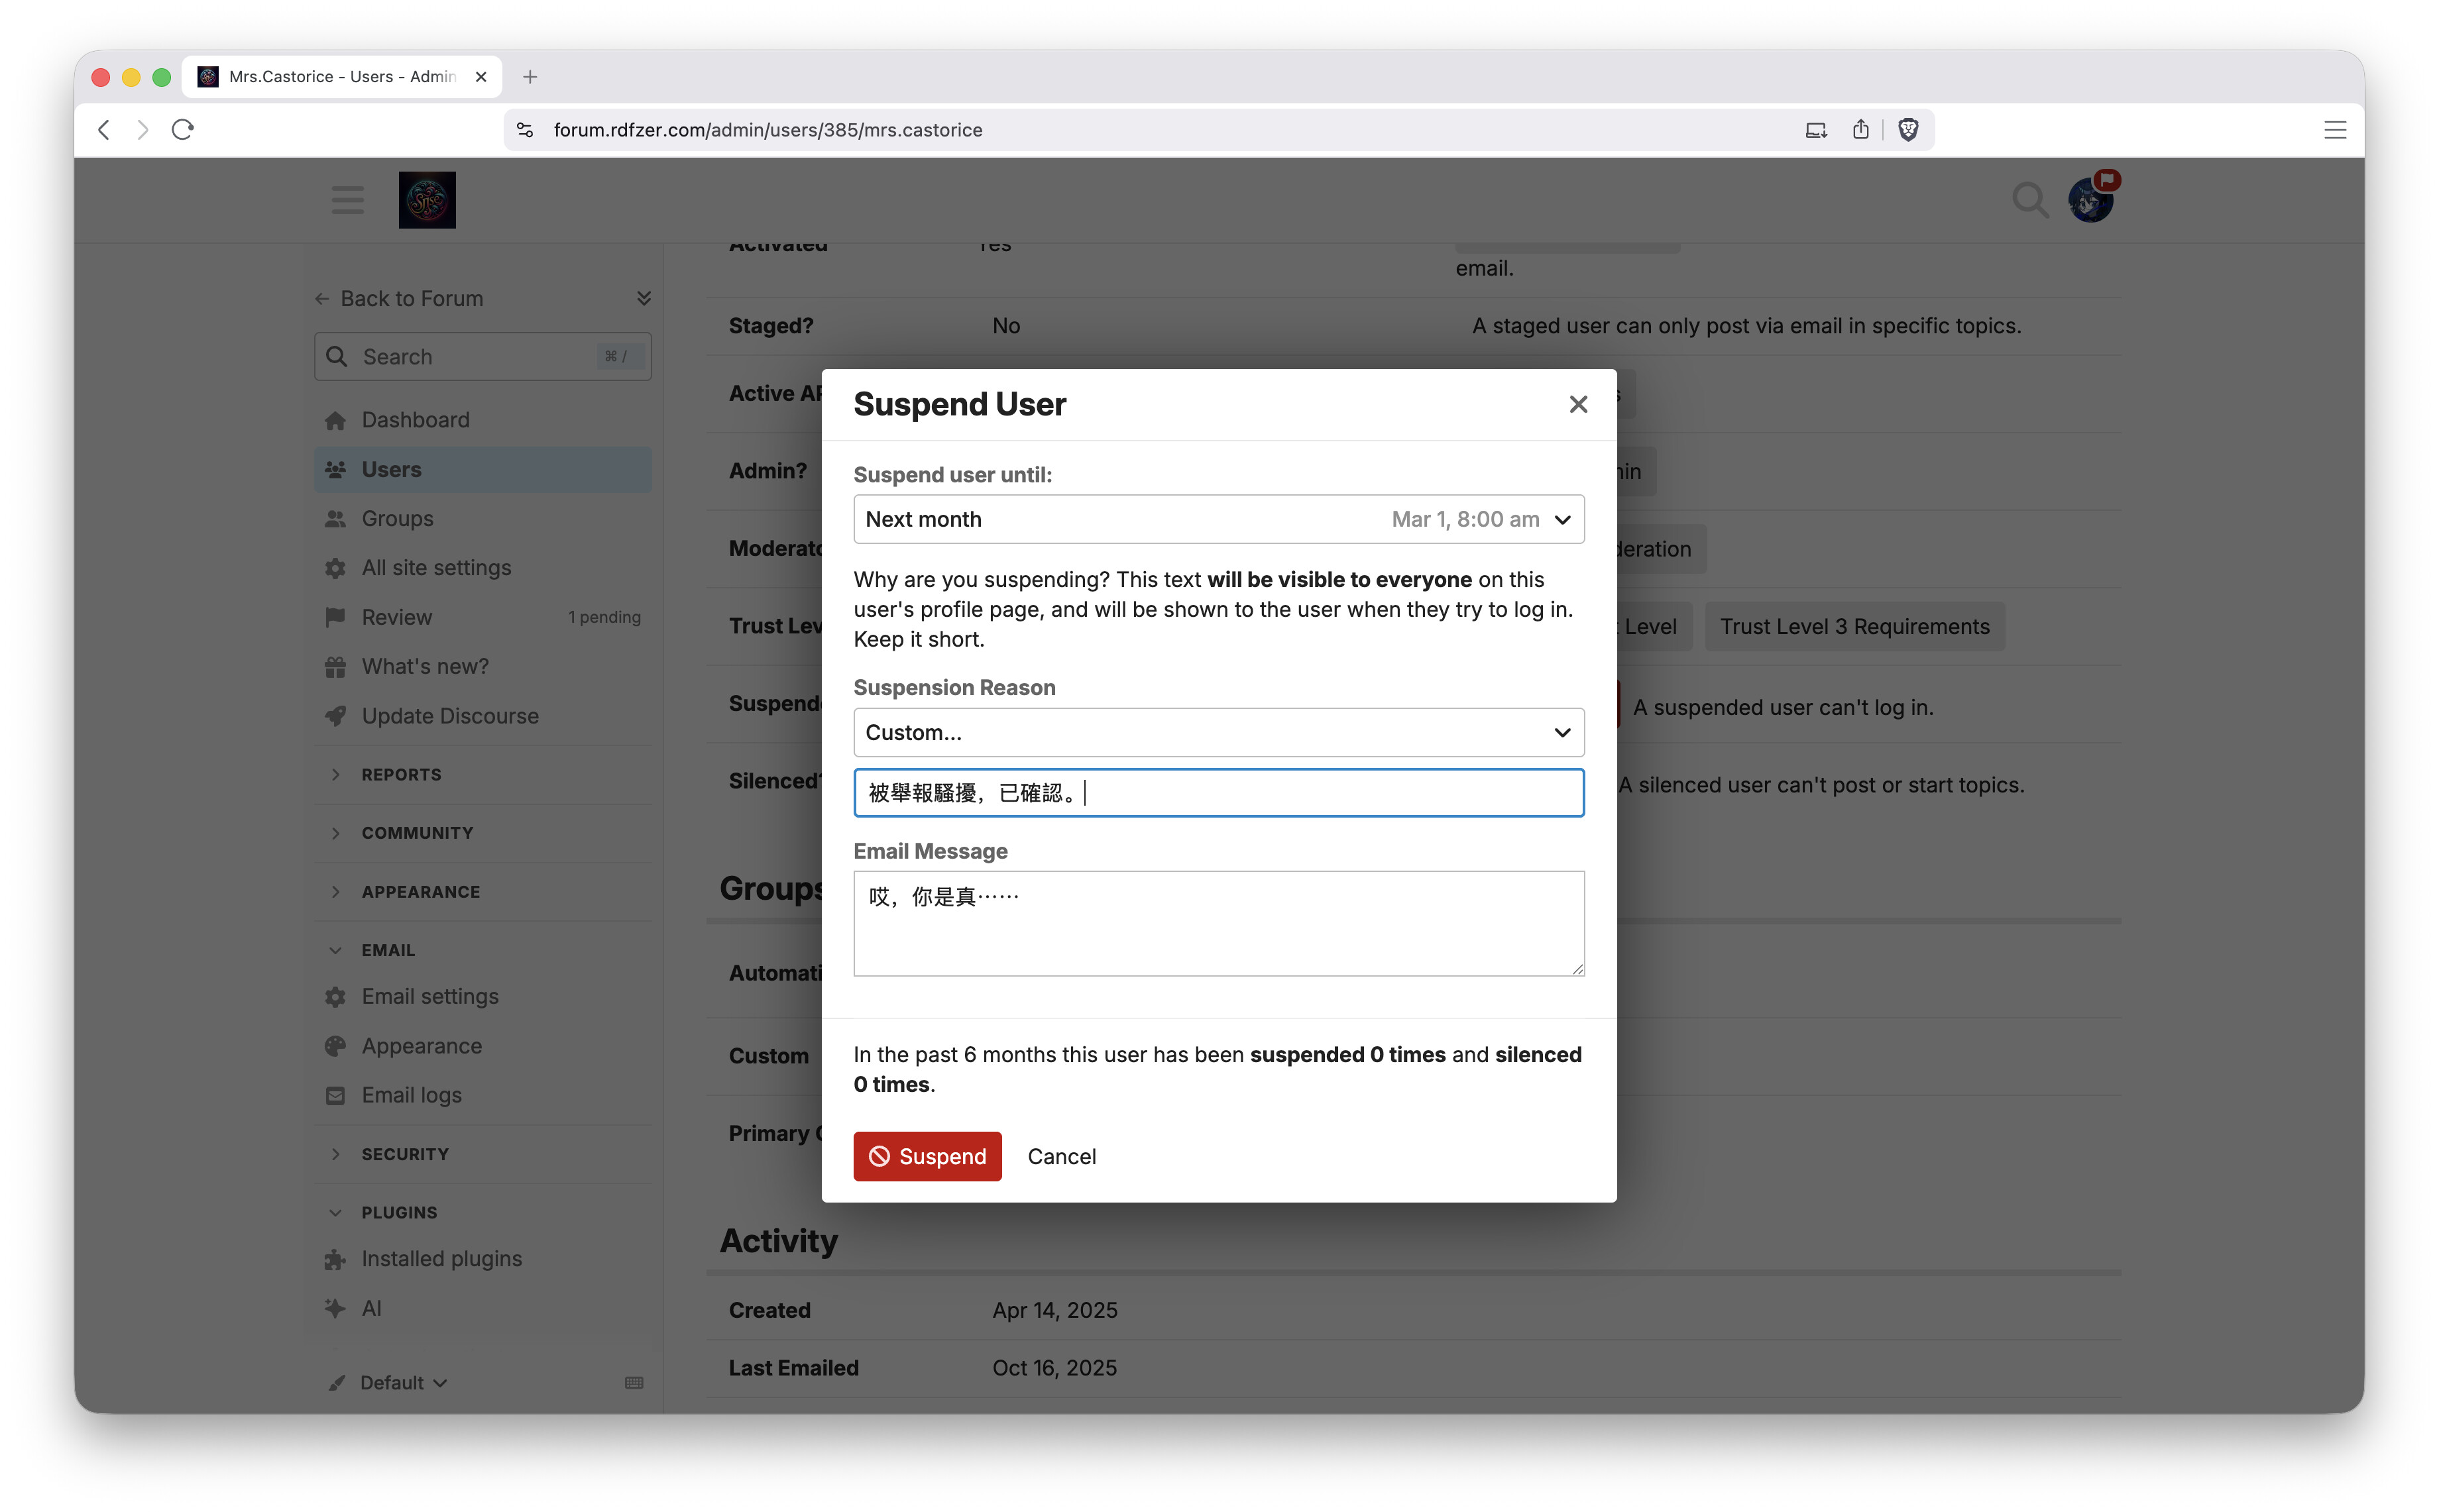Open the What's new gift item
The height and width of the screenshot is (1512, 2439).
point(424,666)
